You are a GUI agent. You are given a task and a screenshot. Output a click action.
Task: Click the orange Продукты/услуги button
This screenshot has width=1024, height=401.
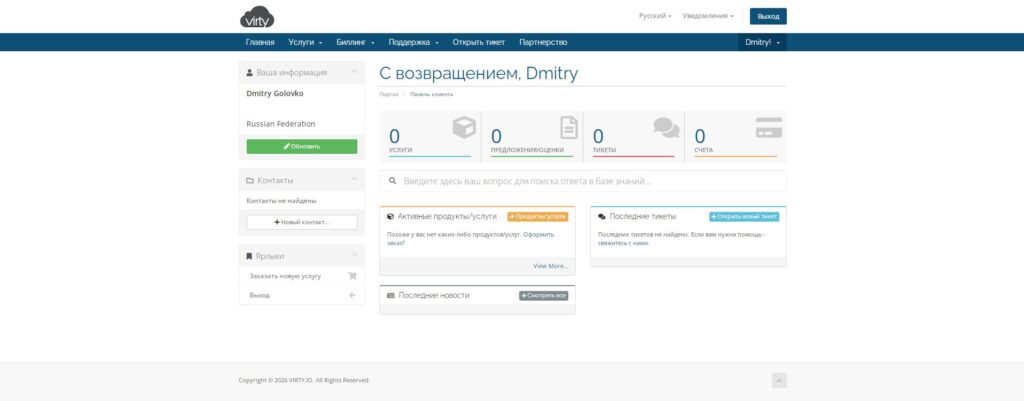pos(537,217)
